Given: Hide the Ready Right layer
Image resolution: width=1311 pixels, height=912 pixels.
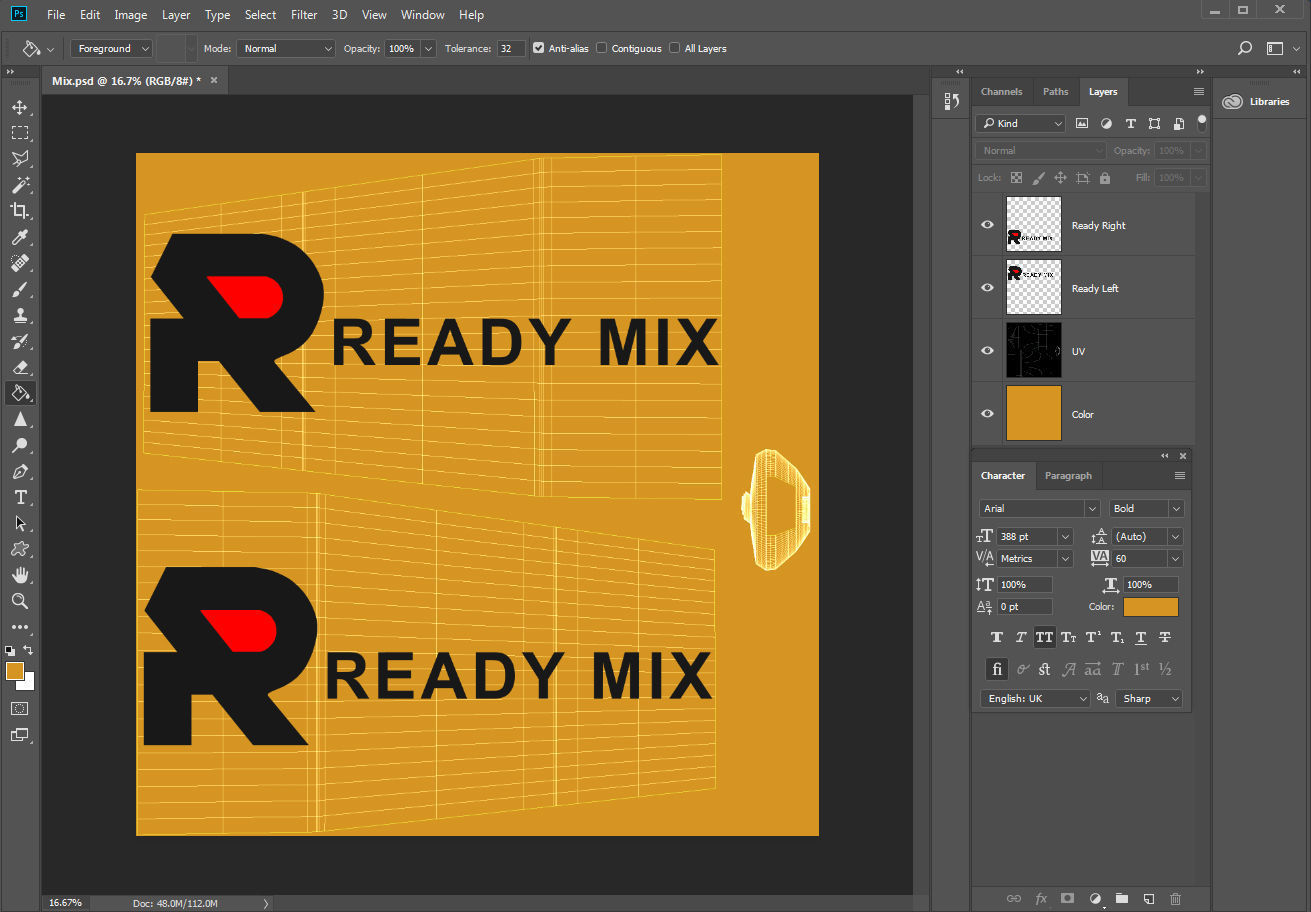Looking at the screenshot, I should click(x=988, y=225).
